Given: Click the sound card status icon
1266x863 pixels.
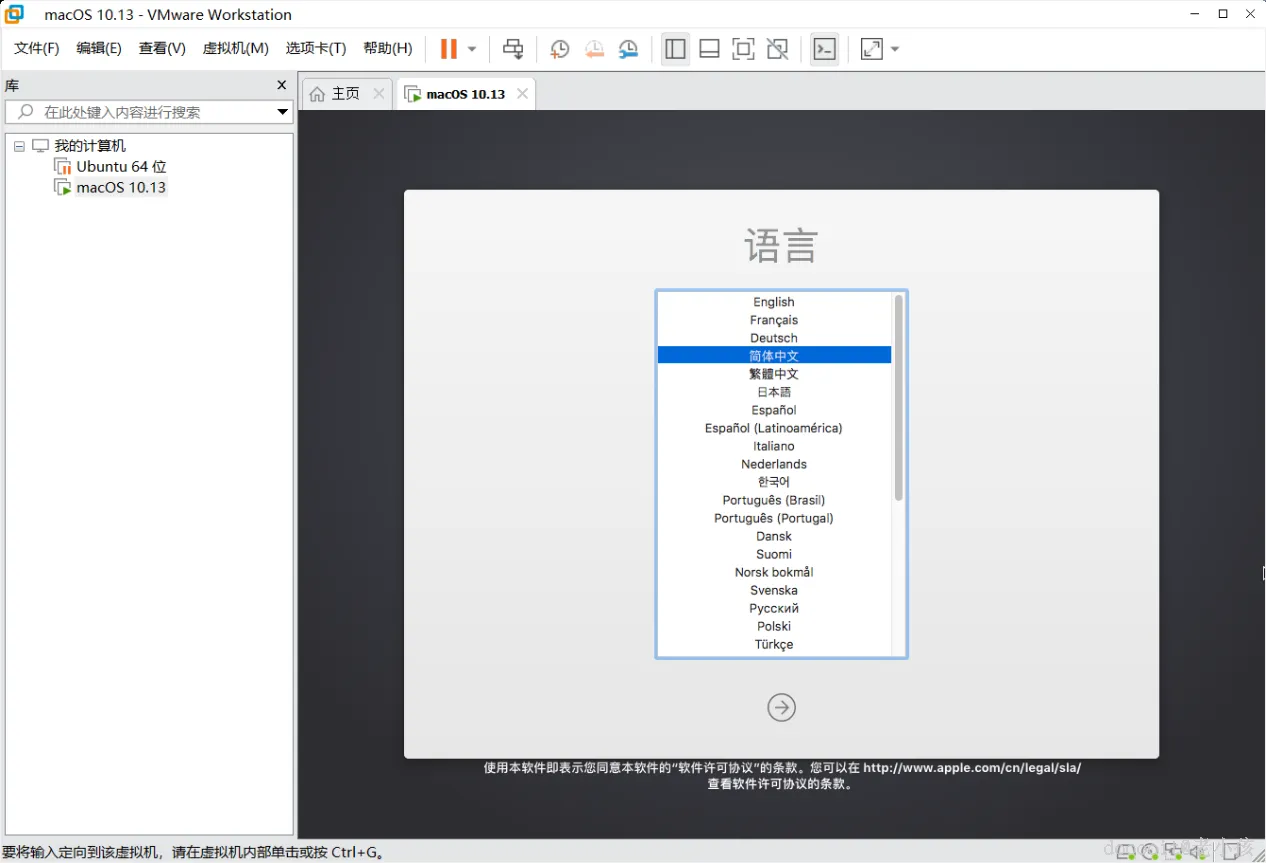Looking at the screenshot, I should click(x=1198, y=851).
